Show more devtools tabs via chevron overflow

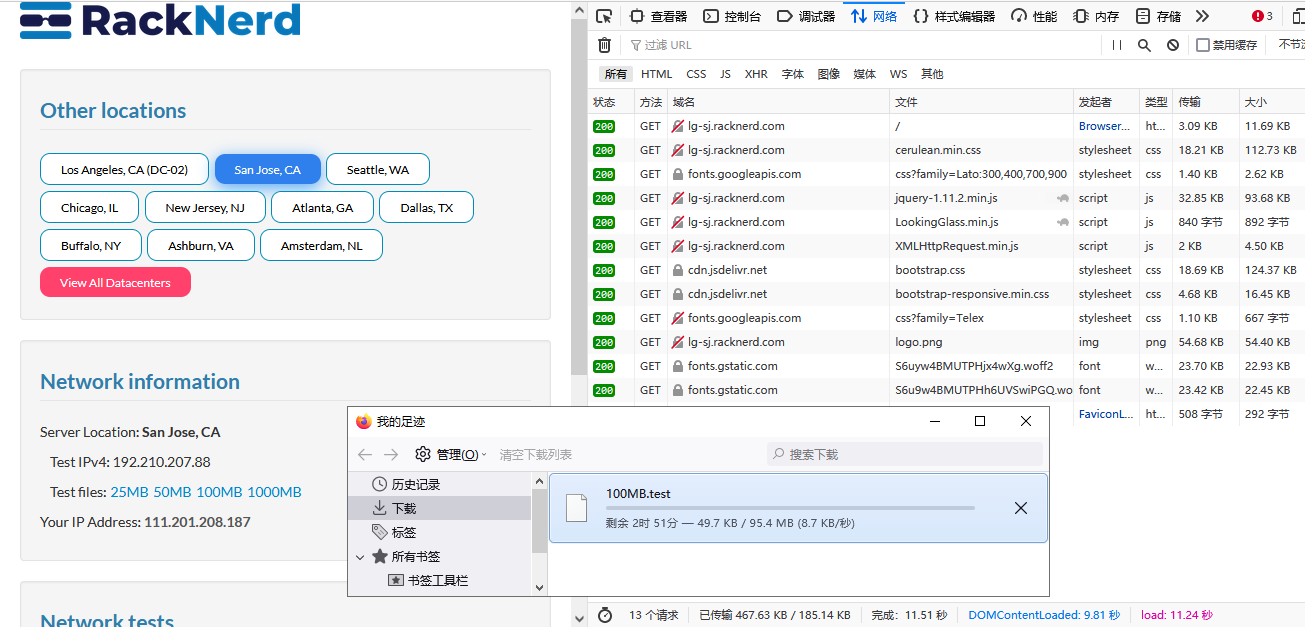tap(1202, 16)
